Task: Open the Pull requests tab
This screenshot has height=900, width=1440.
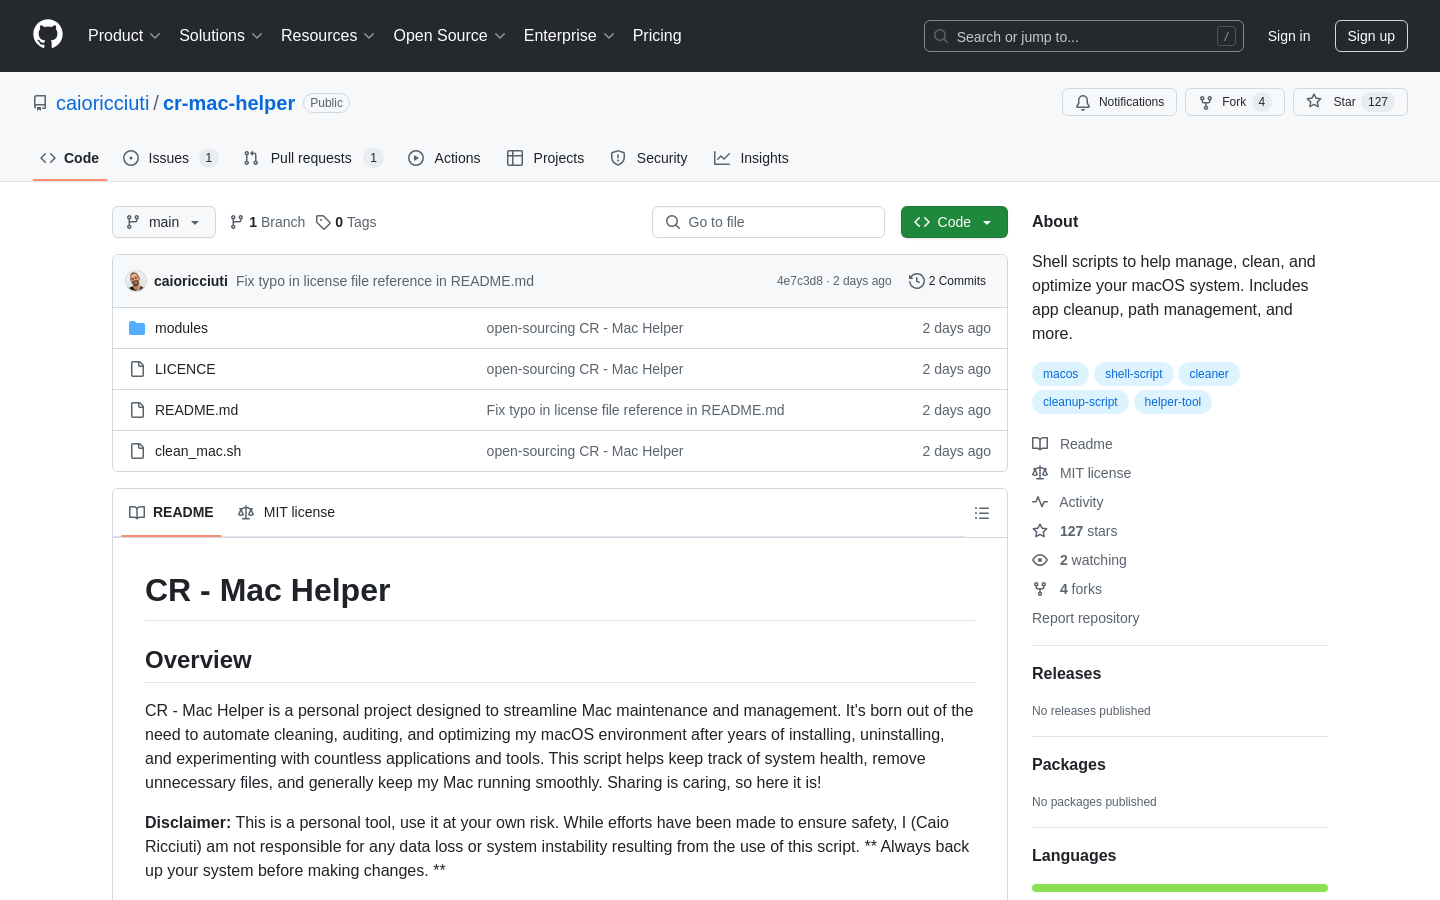Action: click(313, 158)
